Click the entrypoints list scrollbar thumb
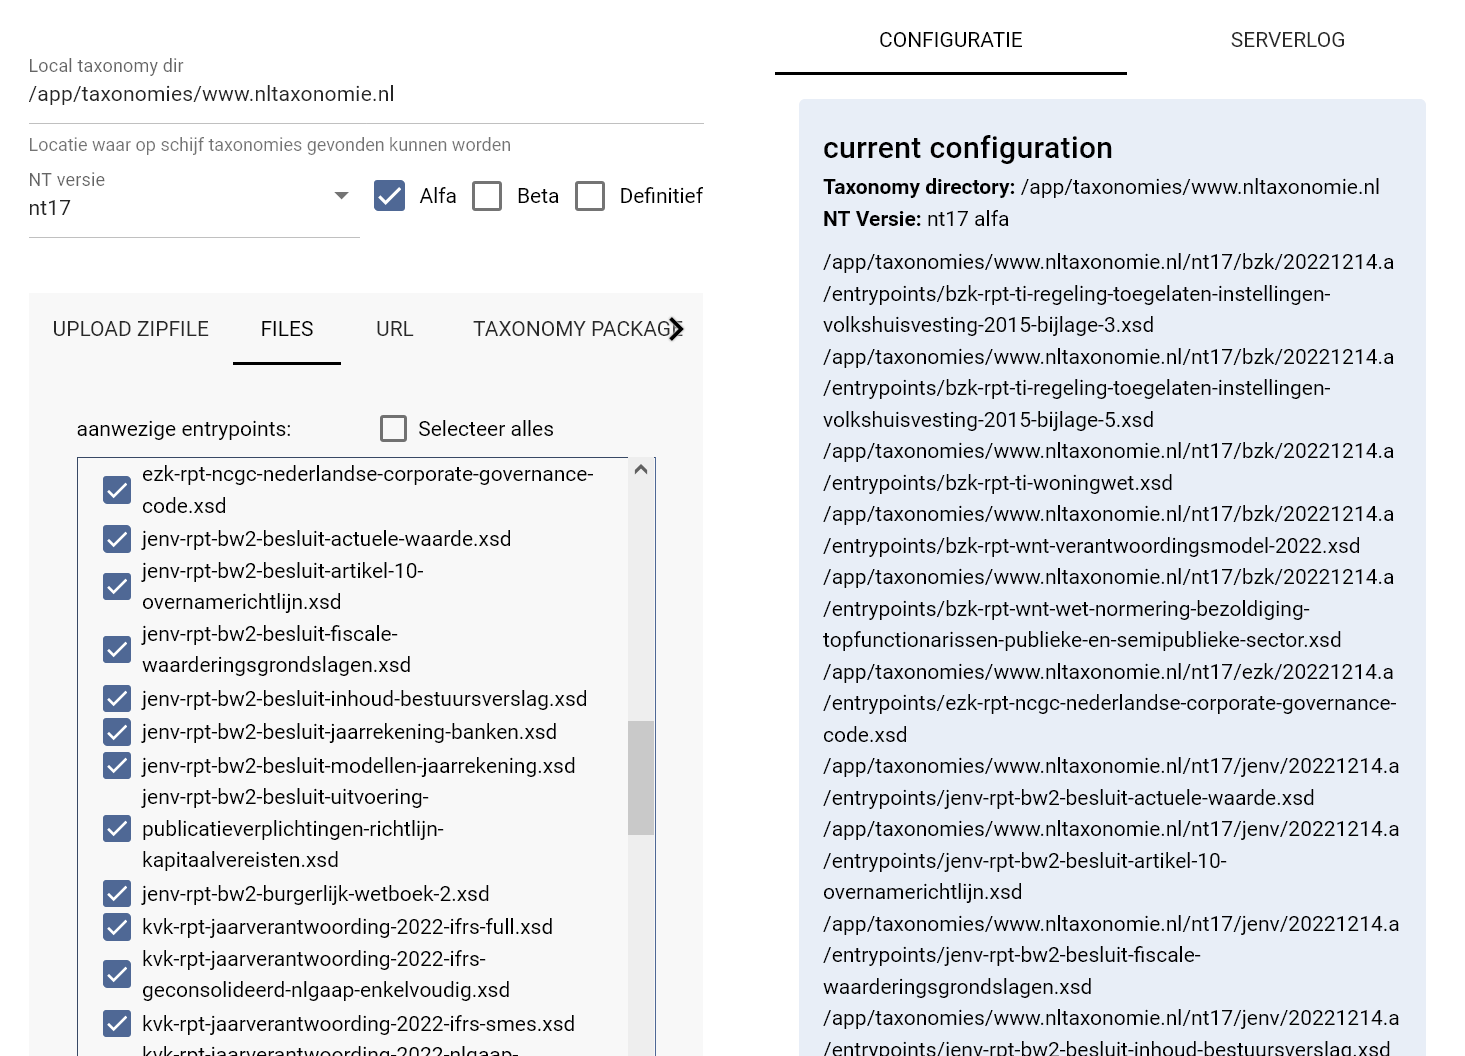This screenshot has height=1056, width=1465. point(641,778)
